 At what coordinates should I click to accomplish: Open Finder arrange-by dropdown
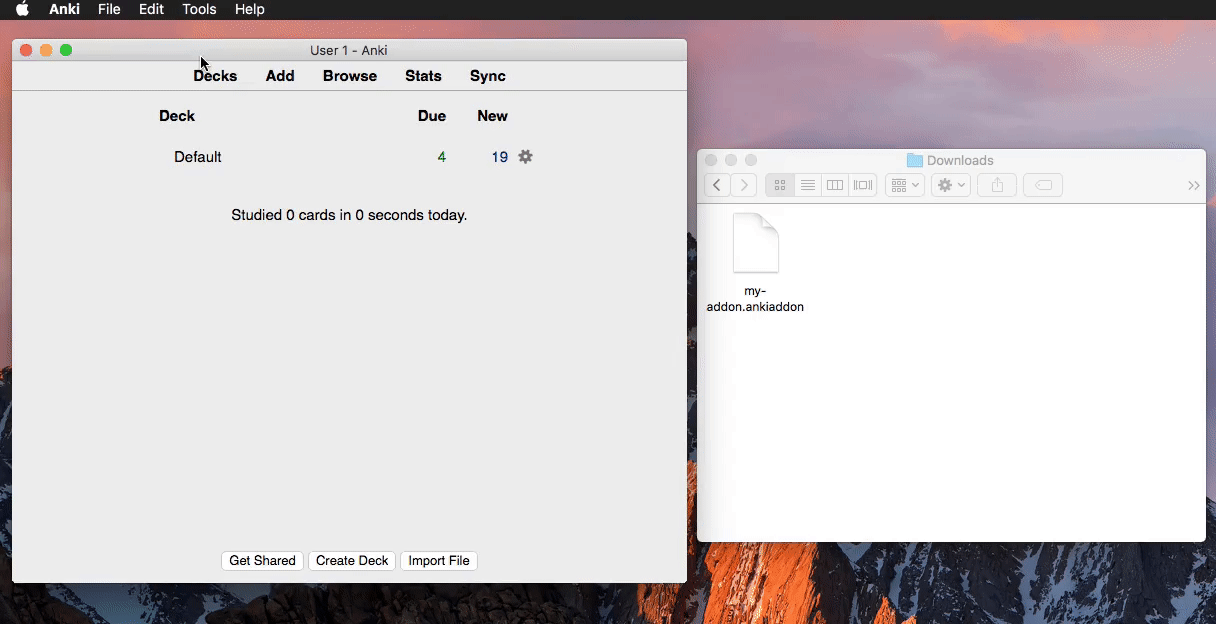tap(904, 185)
